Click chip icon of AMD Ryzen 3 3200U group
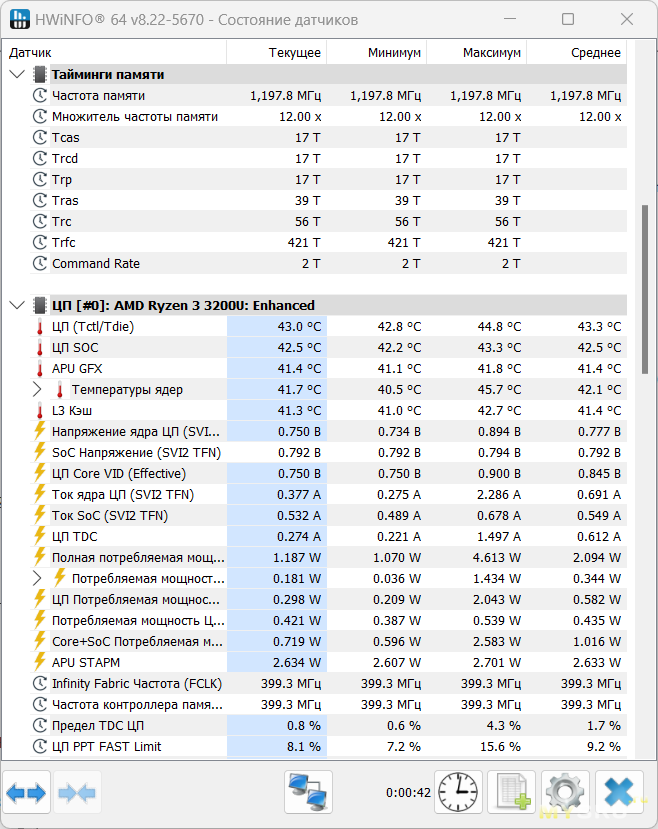Screen dimensions: 658x829 click(x=39, y=305)
